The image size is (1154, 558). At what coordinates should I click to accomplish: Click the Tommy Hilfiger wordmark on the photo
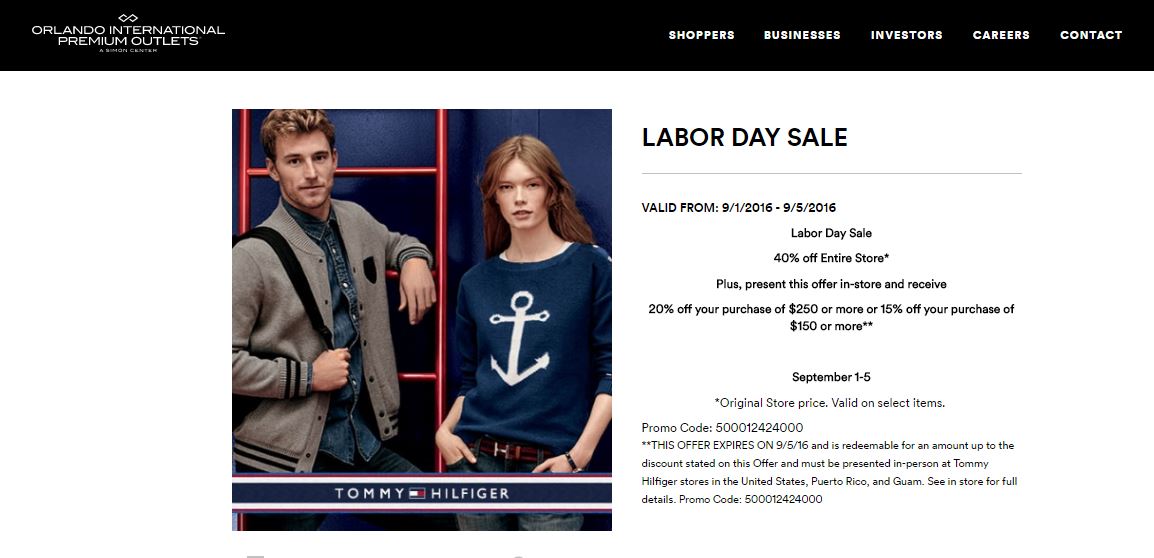pos(422,493)
